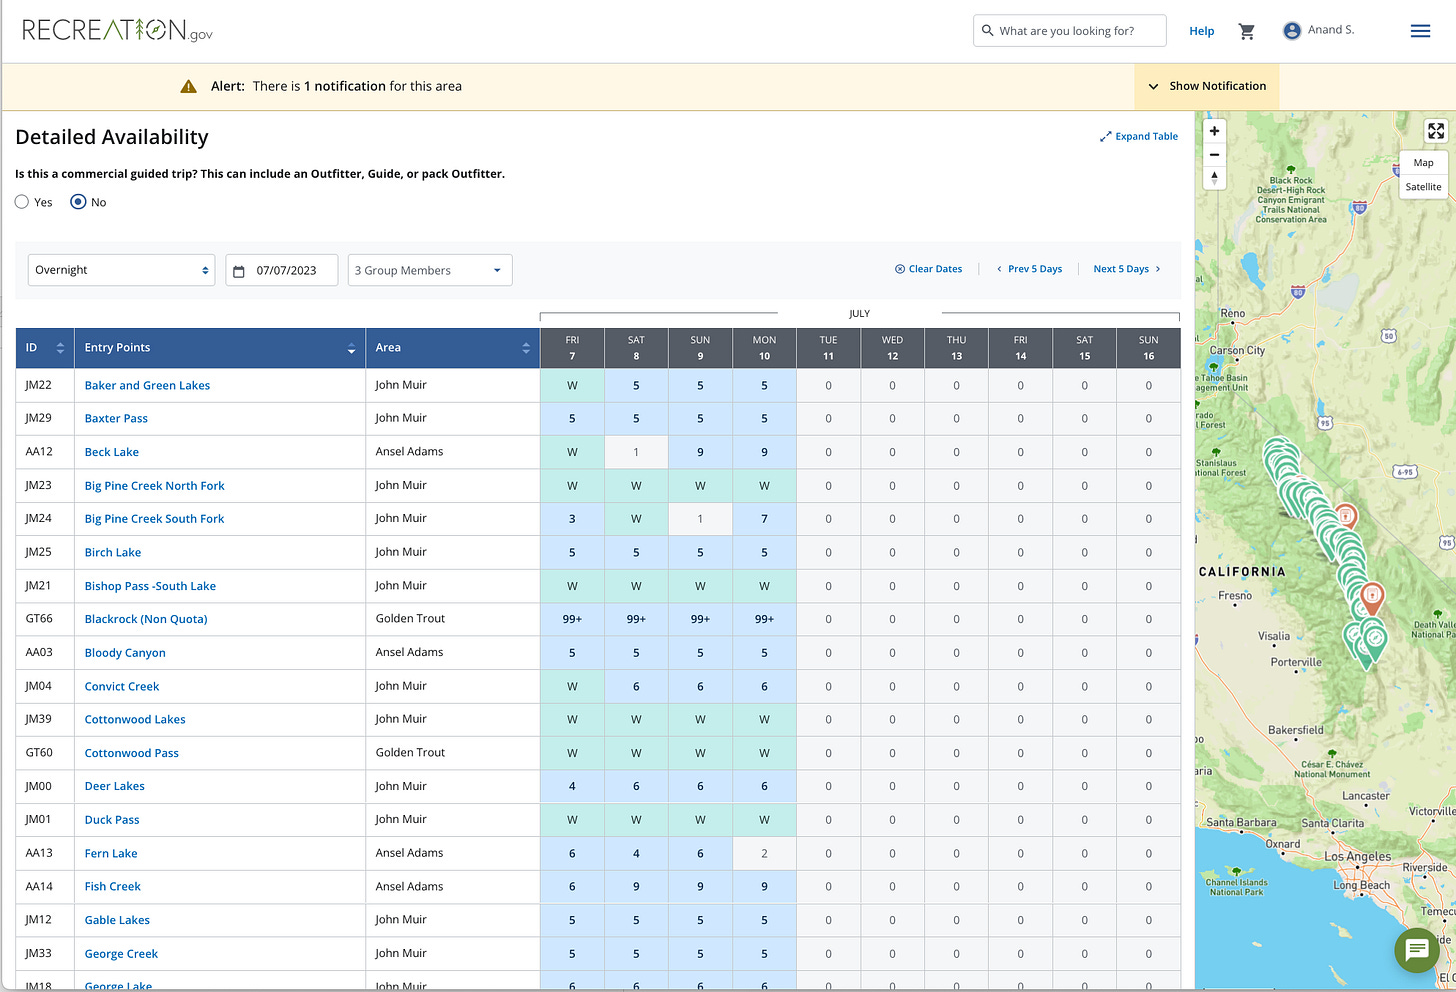The height and width of the screenshot is (992, 1456).
Task: Click the alert warning triangle icon
Action: pyautogui.click(x=188, y=86)
